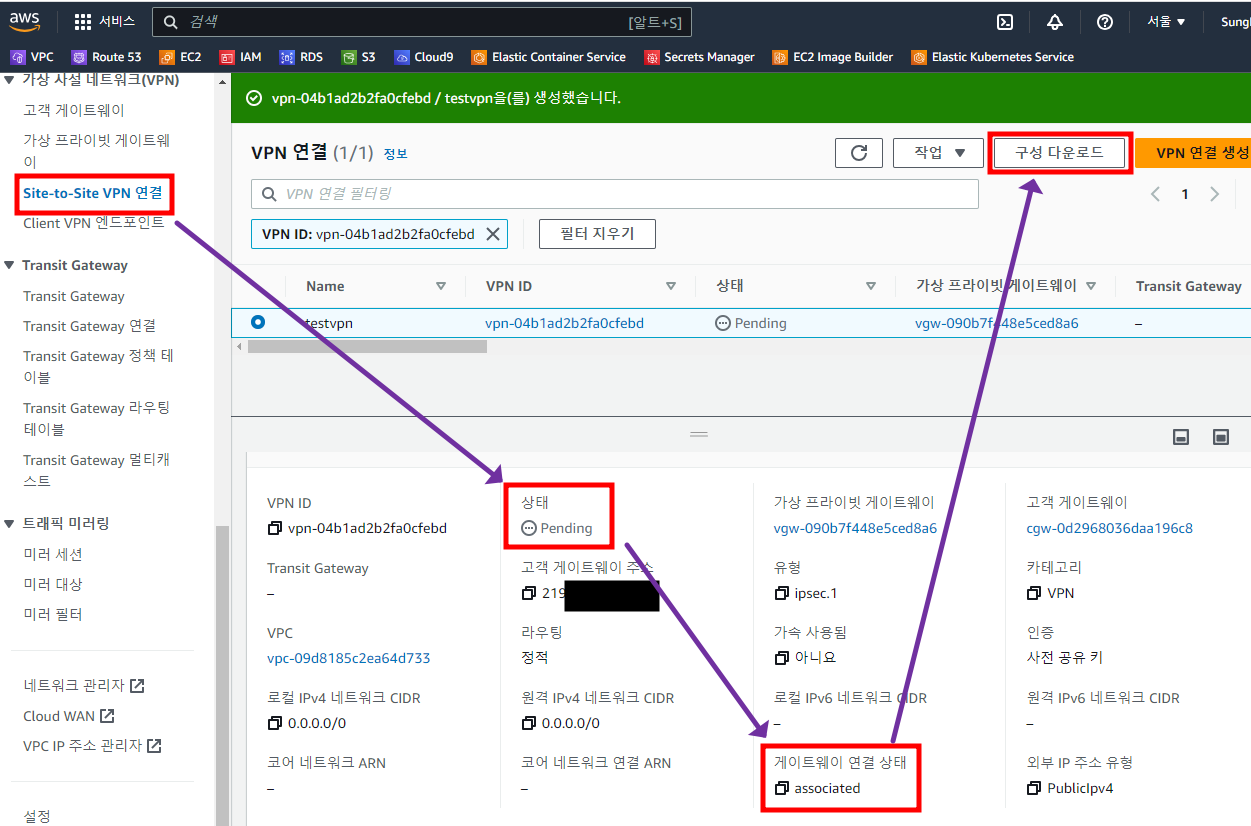1251x826 pixels.
Task: Open the notifications bell icon
Action: coord(1055,22)
